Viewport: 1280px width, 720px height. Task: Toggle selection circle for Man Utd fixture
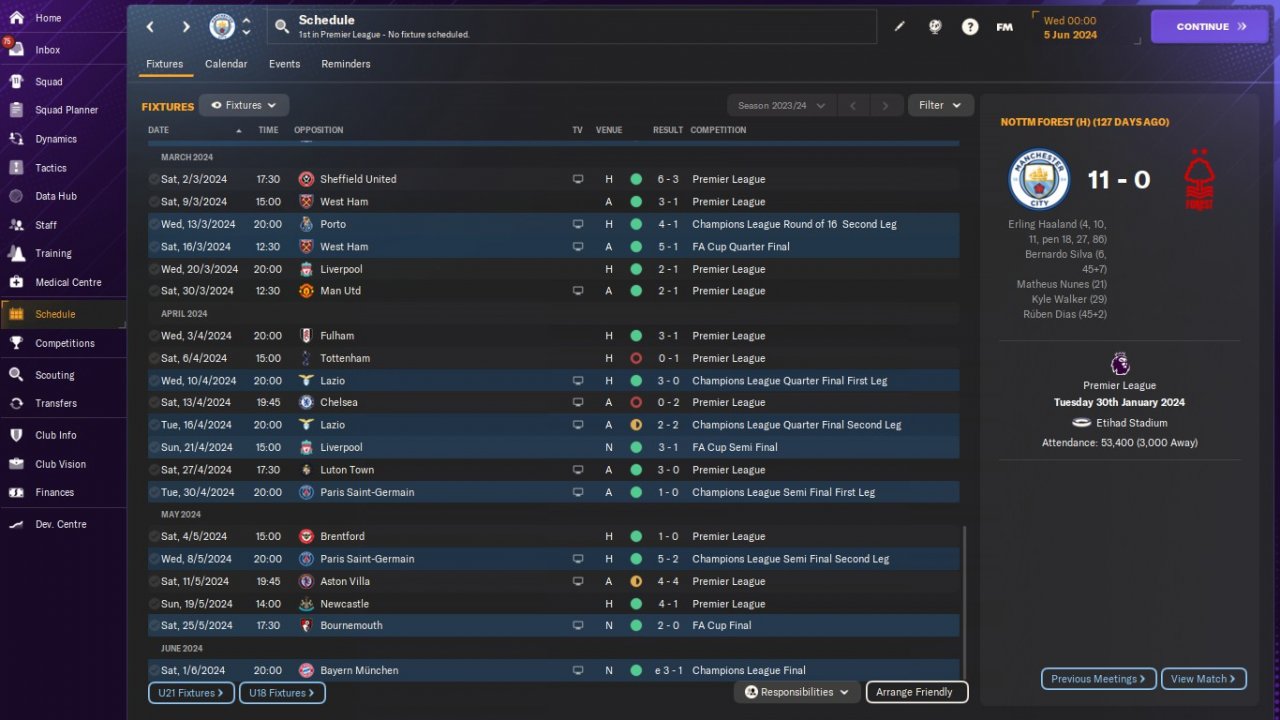tap(154, 291)
